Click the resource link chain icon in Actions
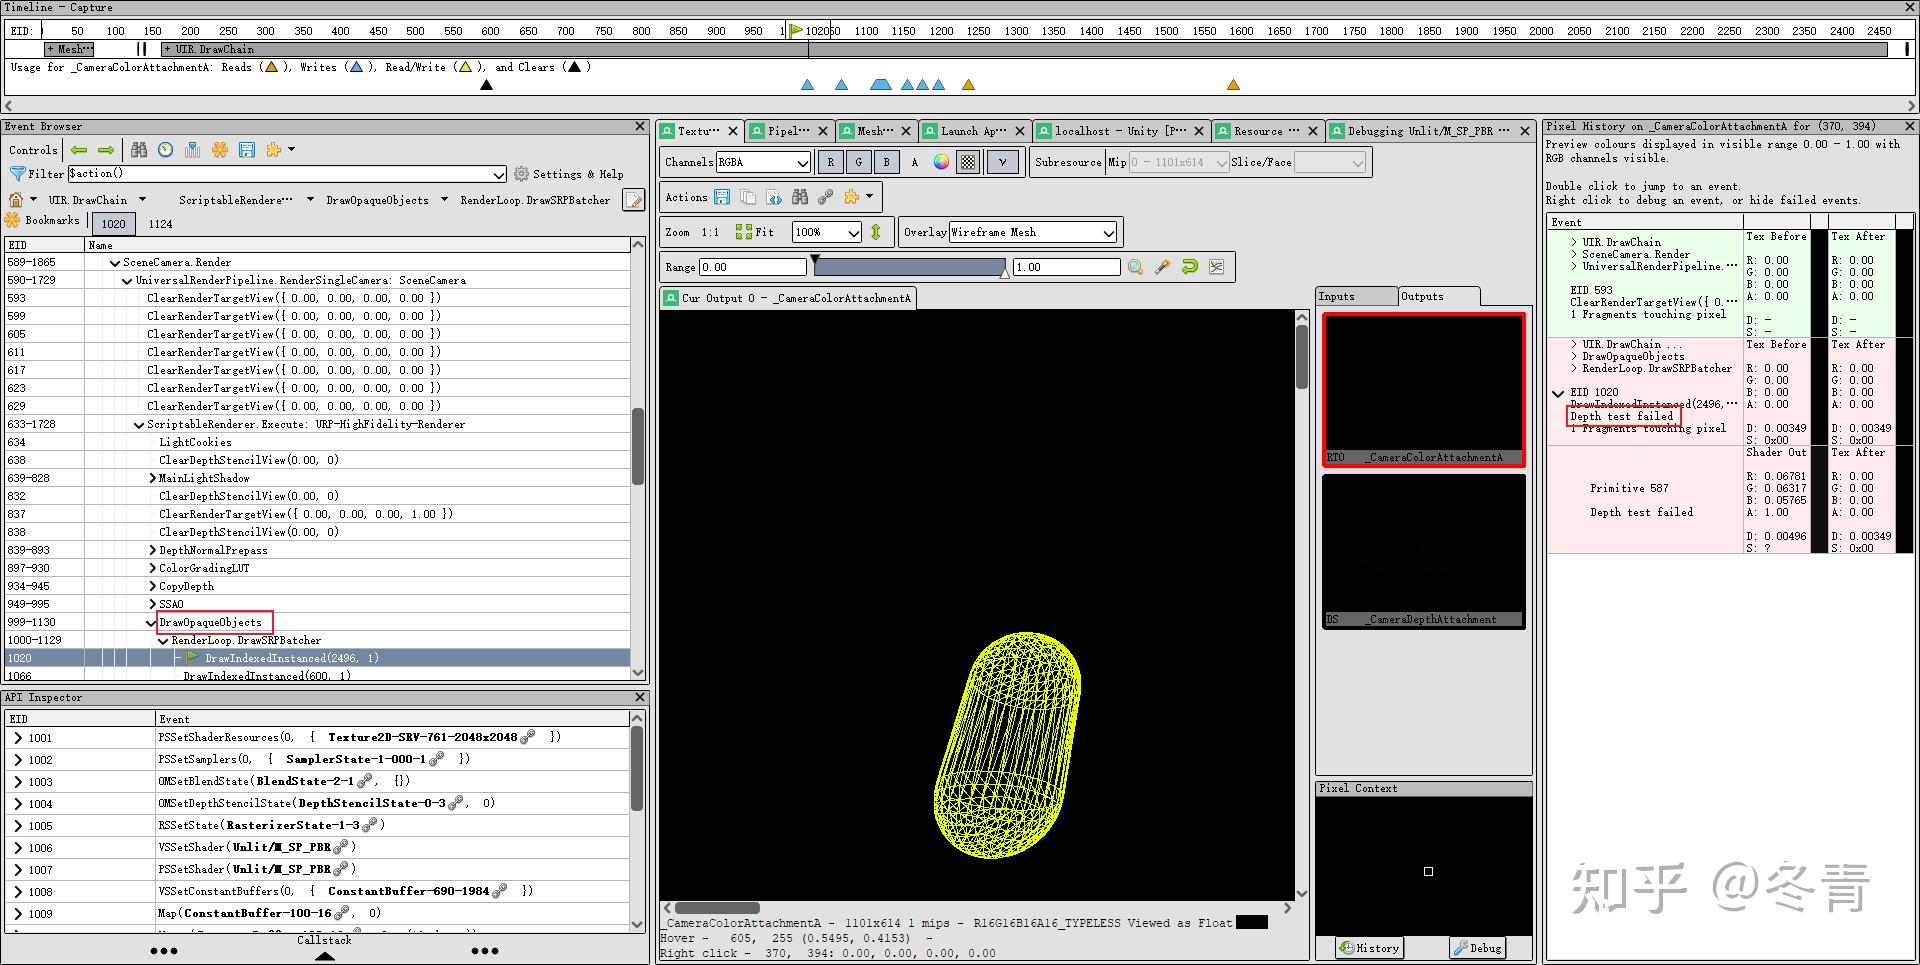 click(x=826, y=197)
